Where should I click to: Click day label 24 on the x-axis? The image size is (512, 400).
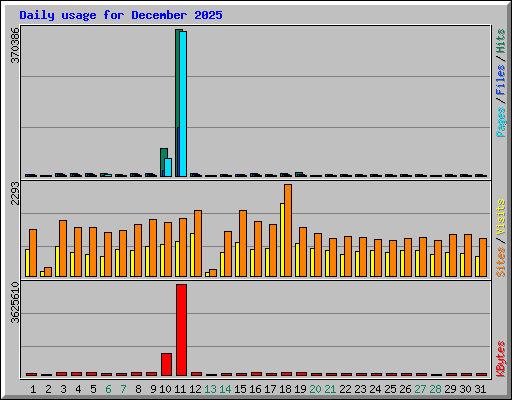click(x=375, y=389)
